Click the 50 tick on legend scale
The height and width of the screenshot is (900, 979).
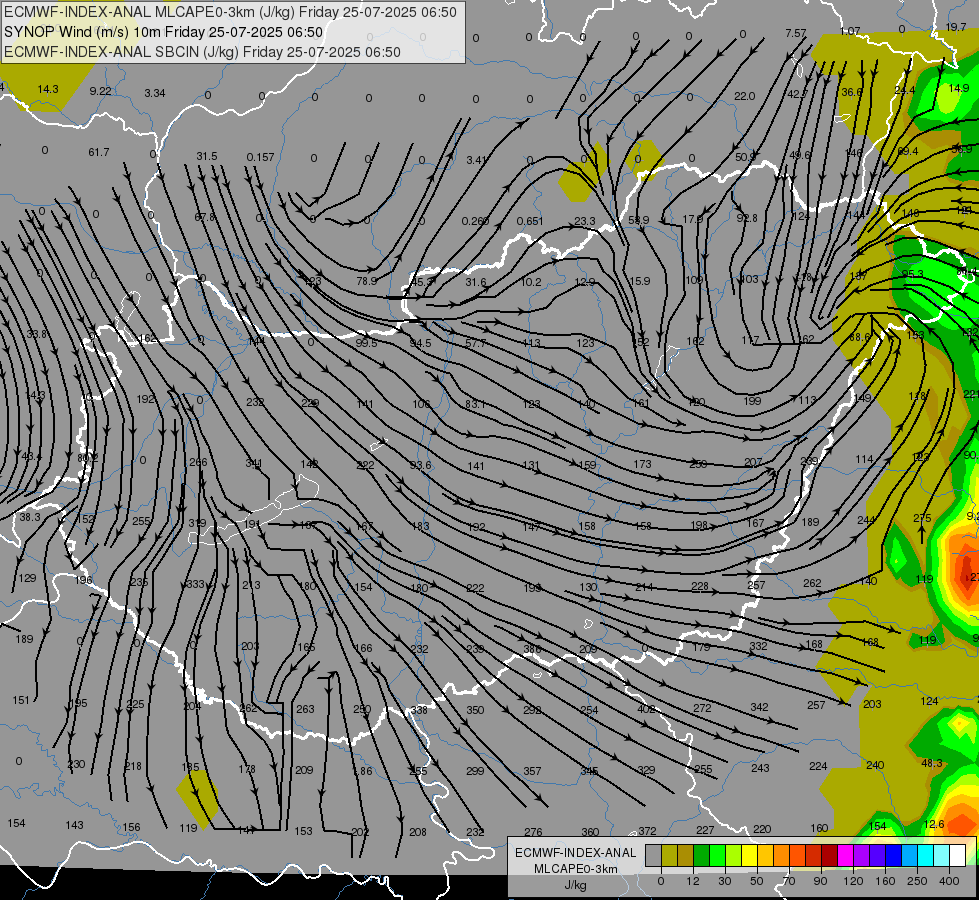[x=757, y=881]
